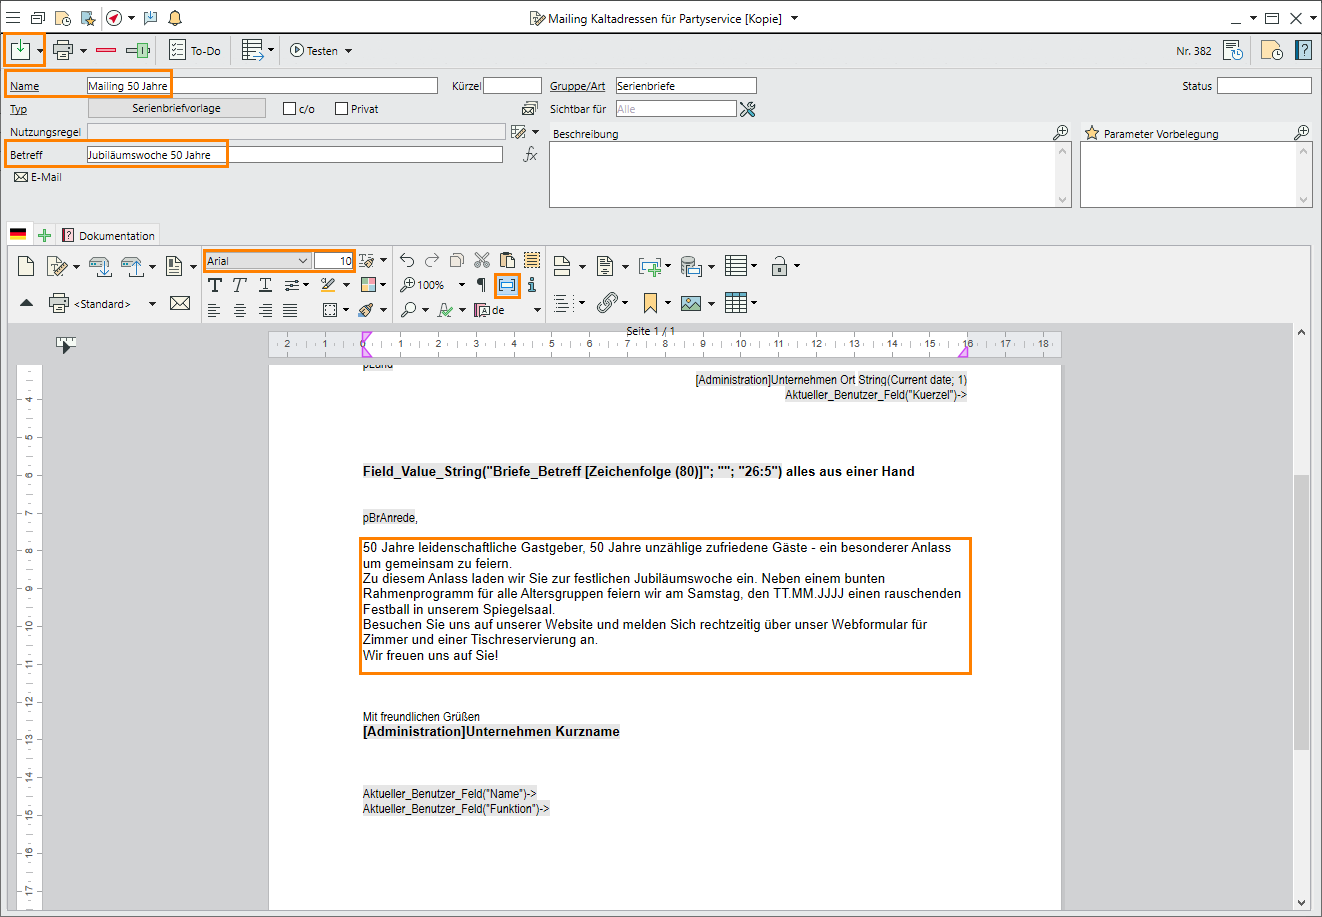Click the envelope icon in editor toolbar
Viewport: 1322px width, 917px height.
point(180,303)
